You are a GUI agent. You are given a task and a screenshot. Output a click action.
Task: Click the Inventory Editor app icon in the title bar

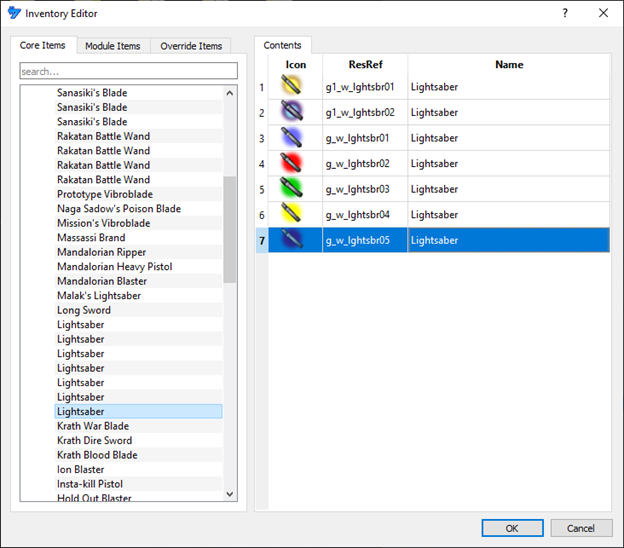(x=14, y=13)
